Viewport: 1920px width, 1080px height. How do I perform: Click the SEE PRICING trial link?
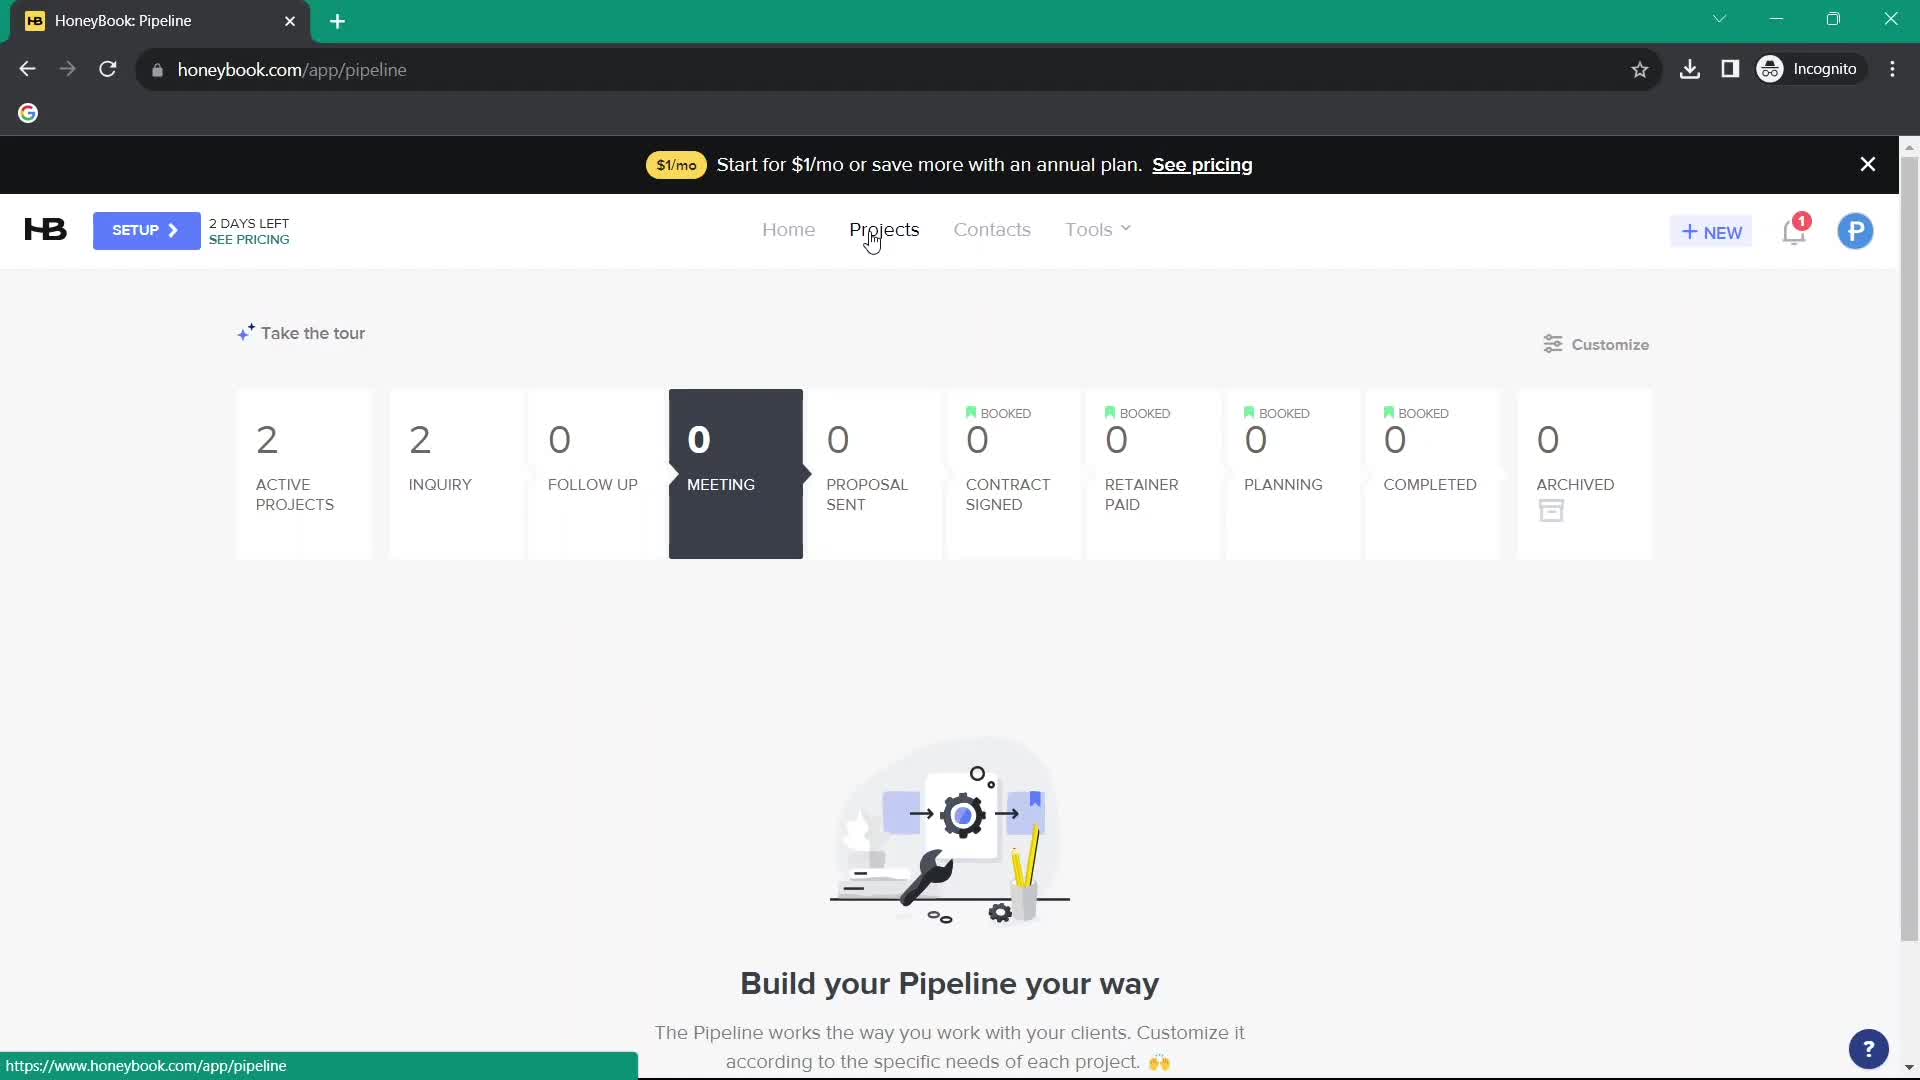pos(249,240)
